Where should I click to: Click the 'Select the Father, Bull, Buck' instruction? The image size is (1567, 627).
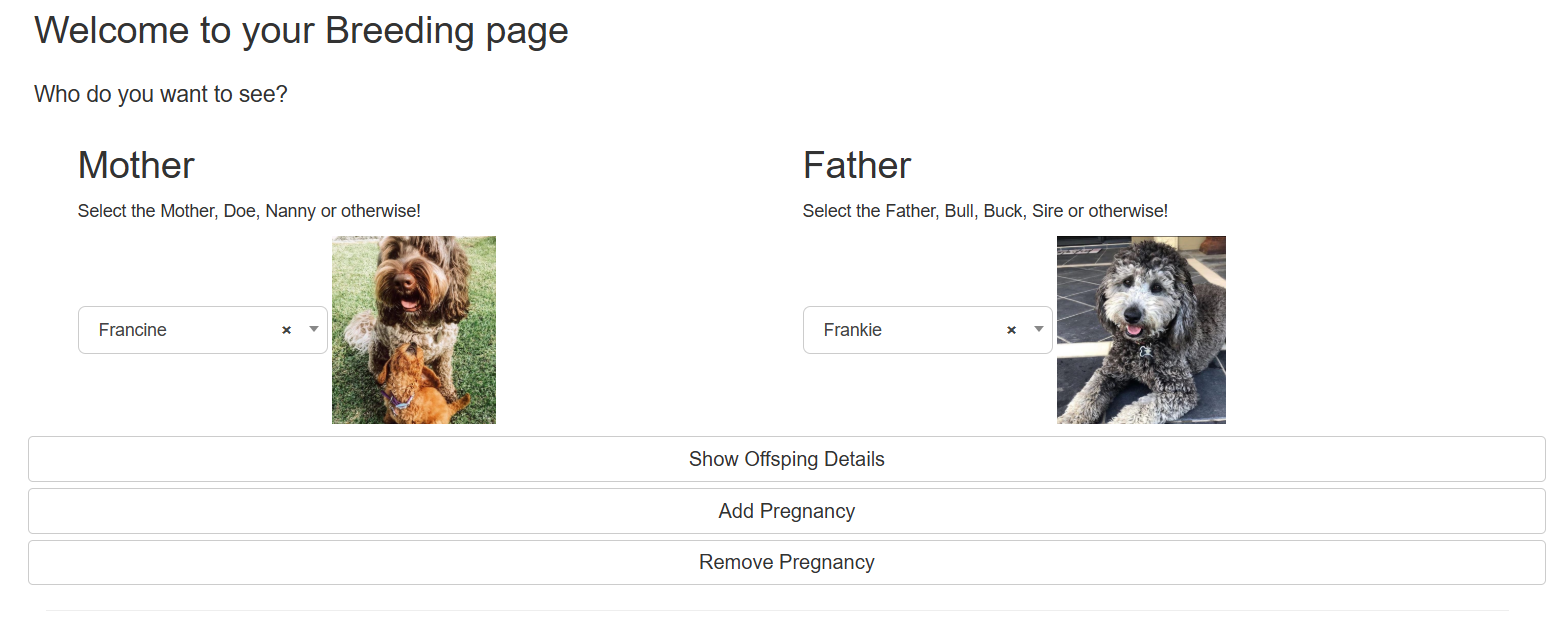click(985, 211)
